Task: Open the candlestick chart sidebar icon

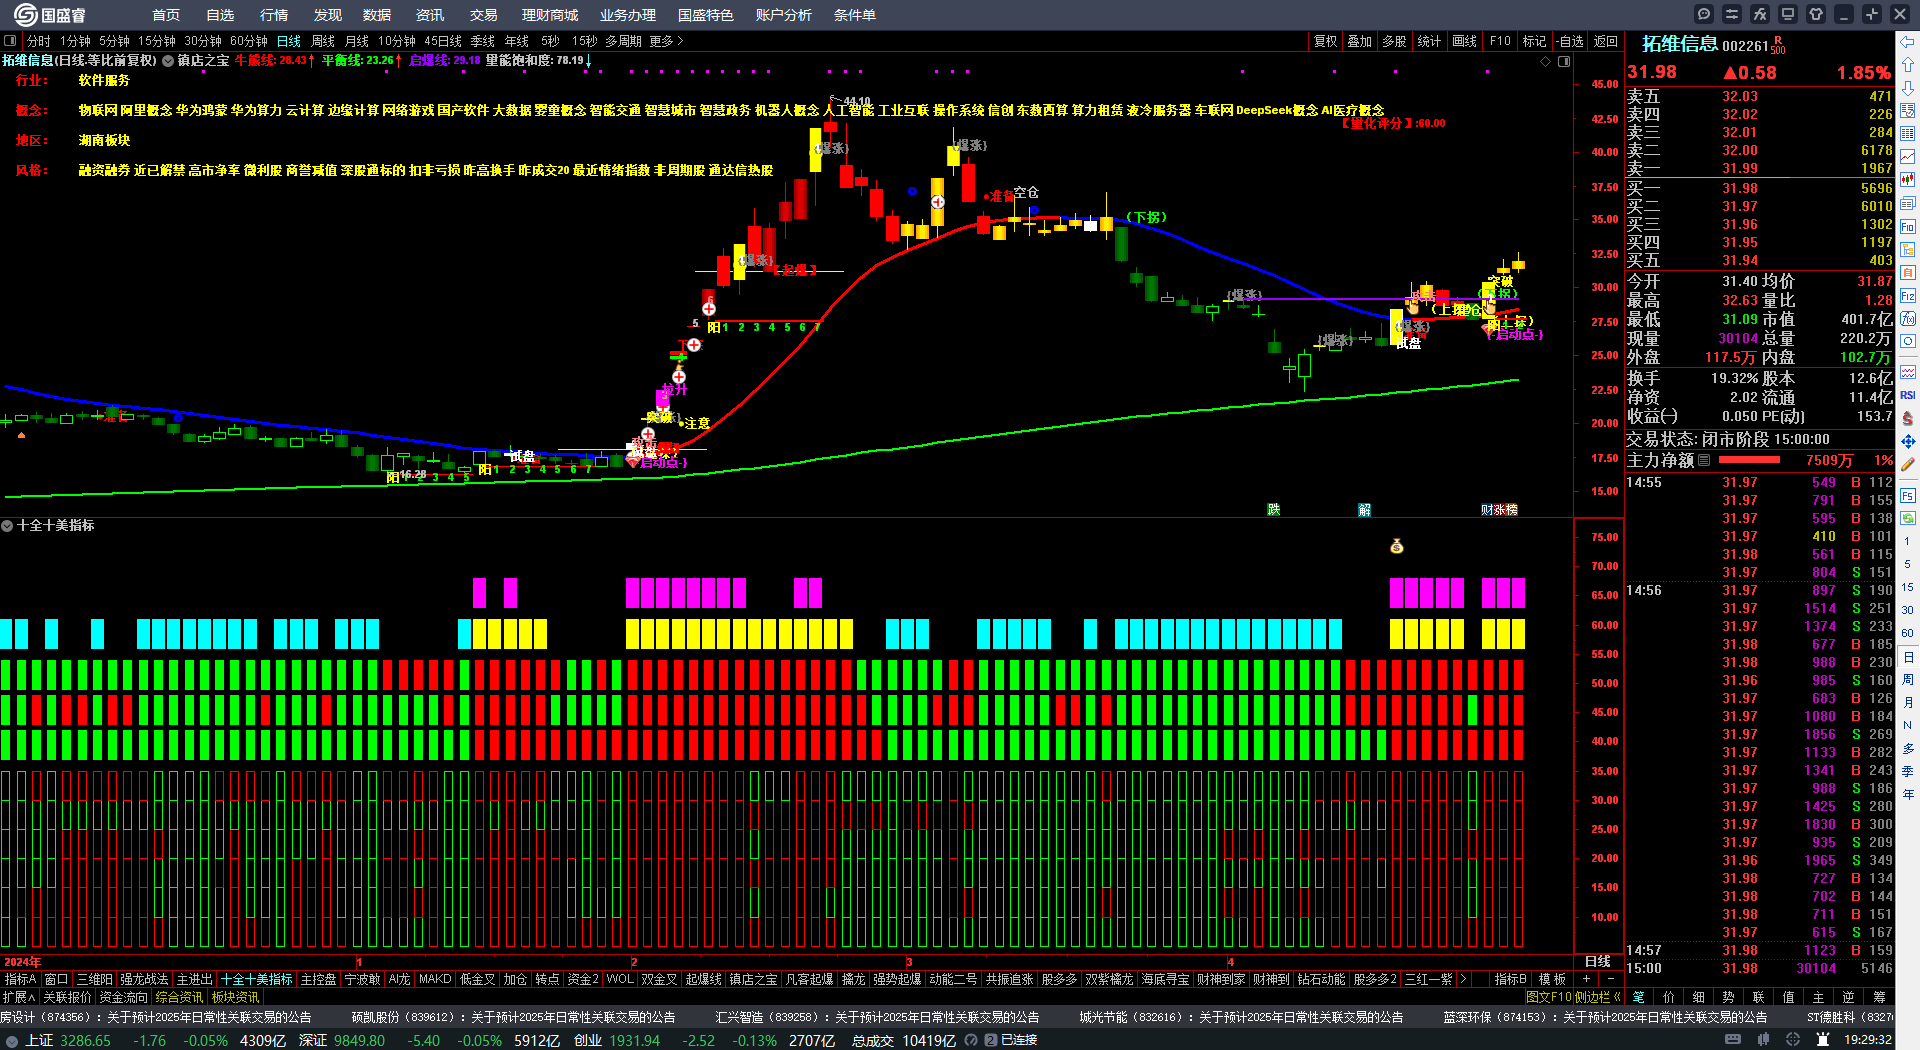Action: [x=1908, y=180]
